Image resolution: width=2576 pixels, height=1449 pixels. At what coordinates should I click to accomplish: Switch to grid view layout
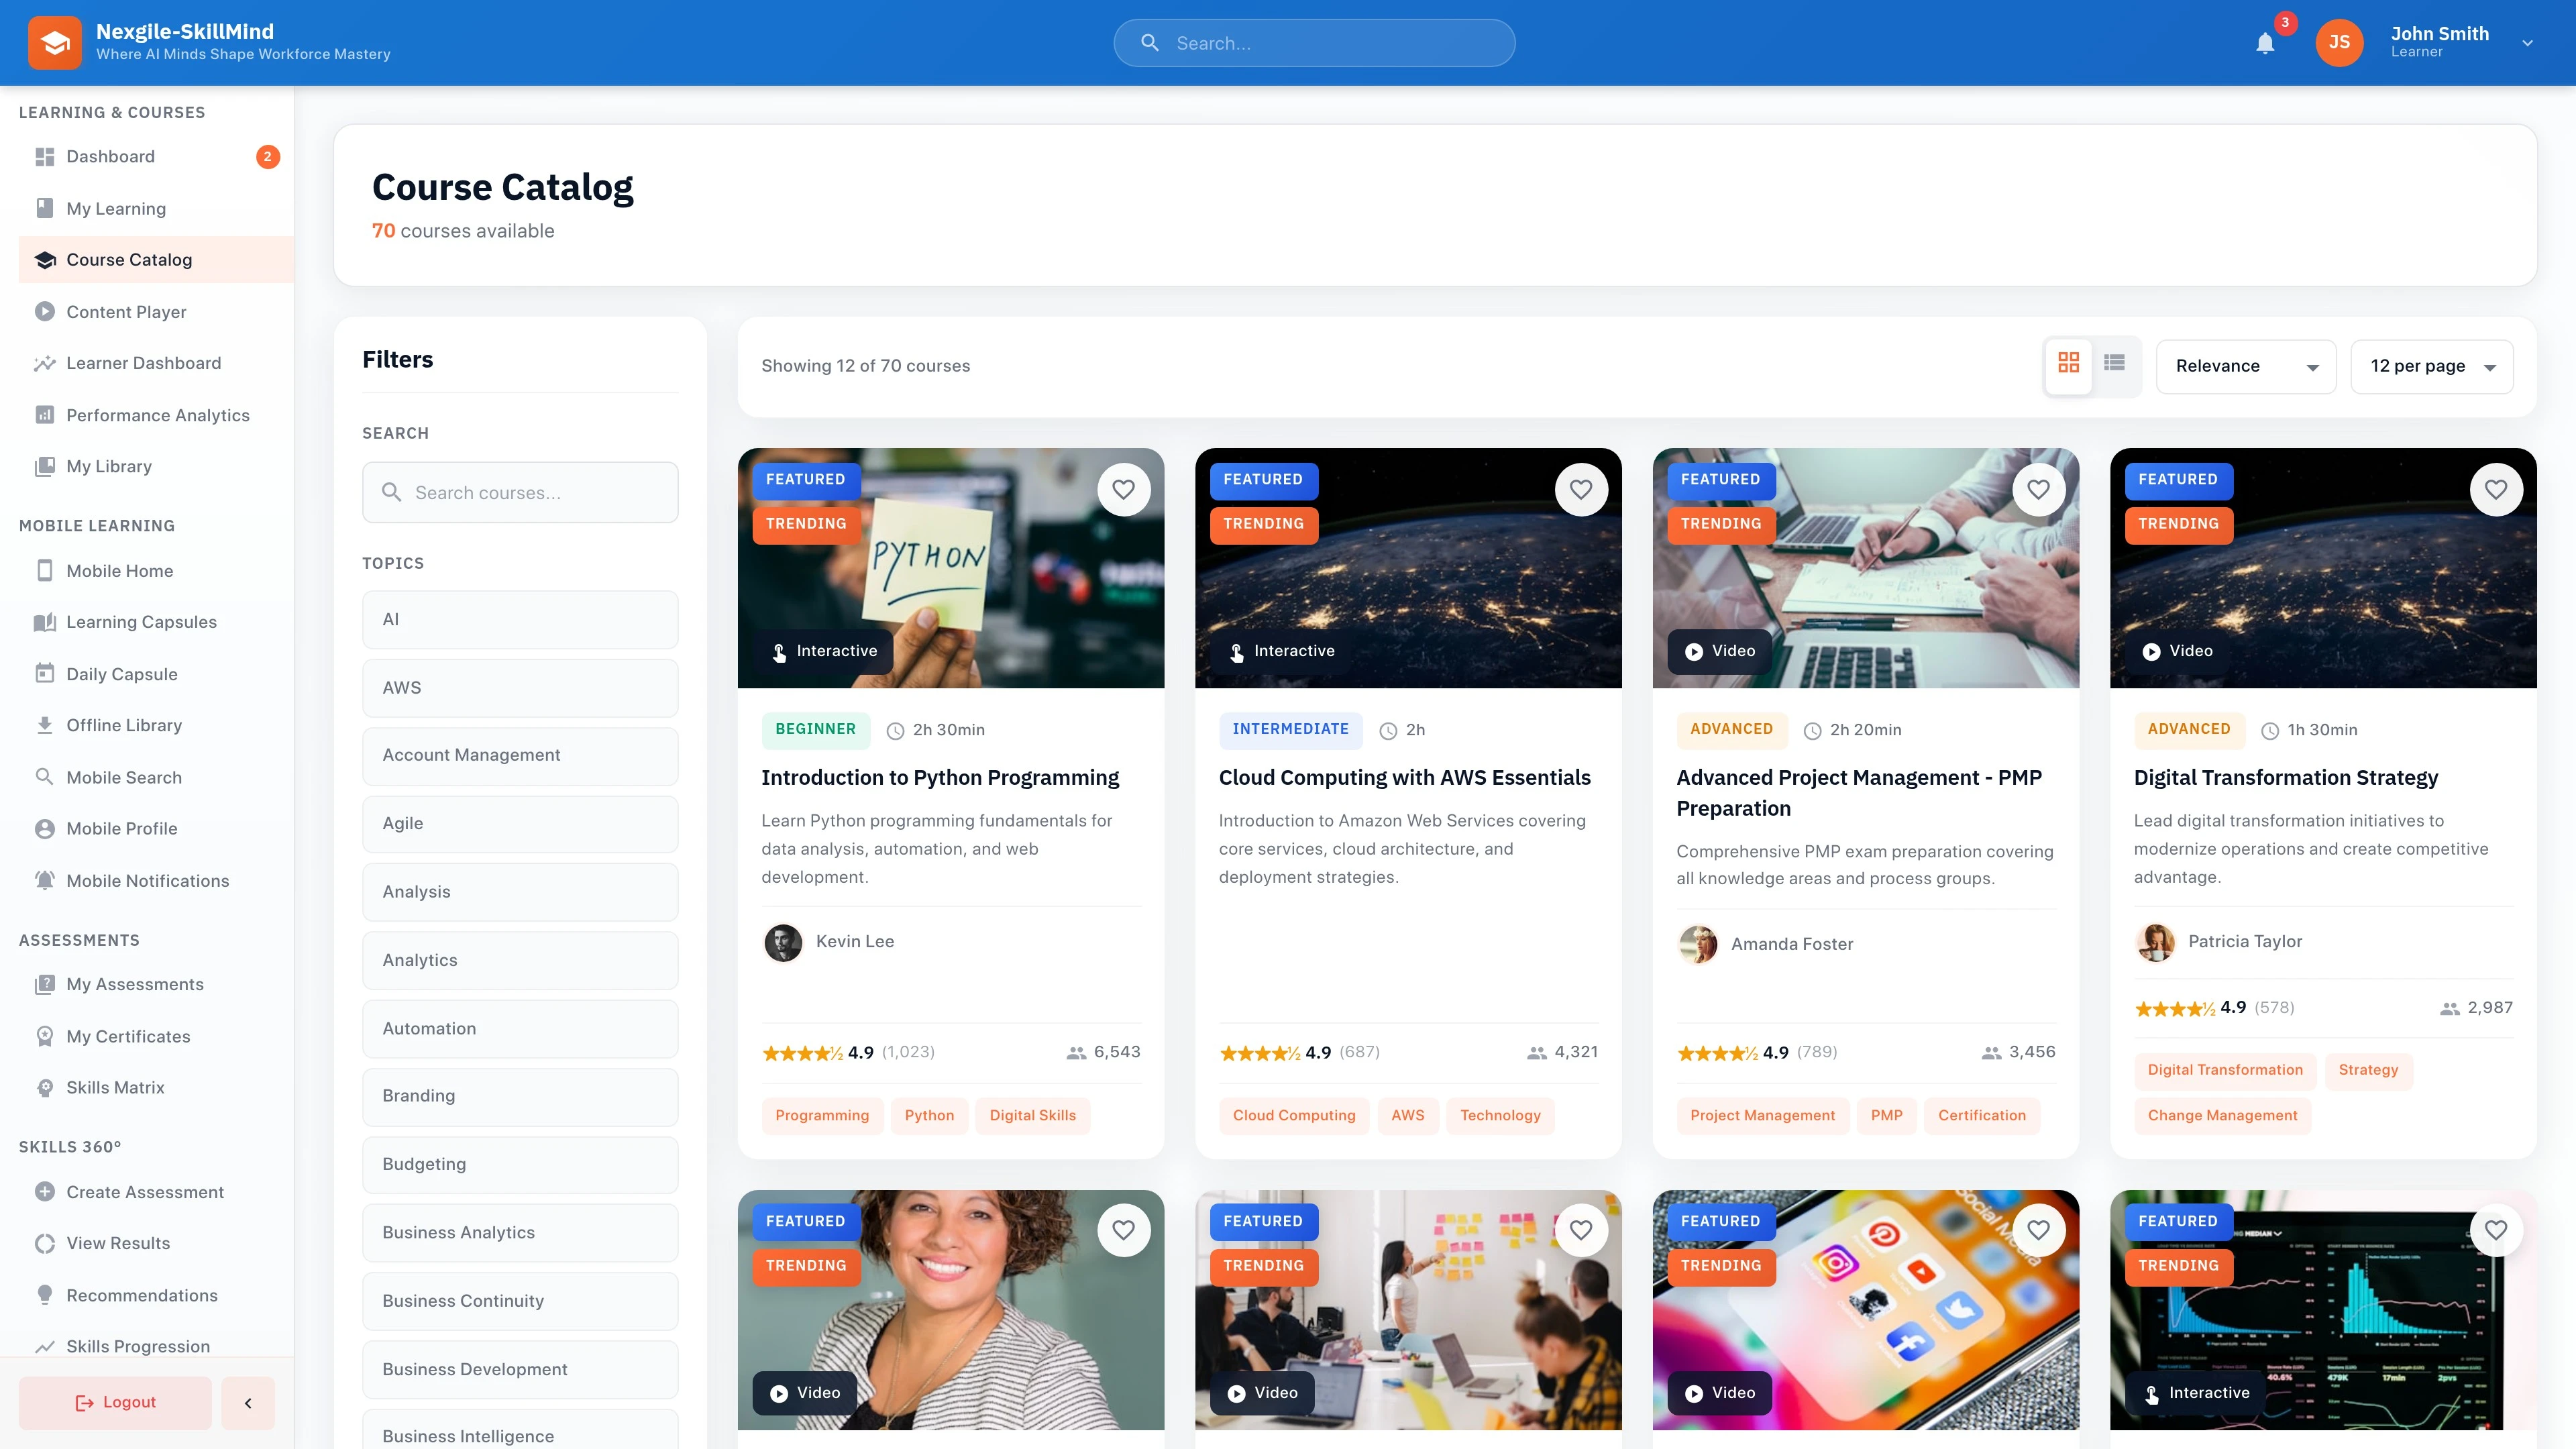2068,365
